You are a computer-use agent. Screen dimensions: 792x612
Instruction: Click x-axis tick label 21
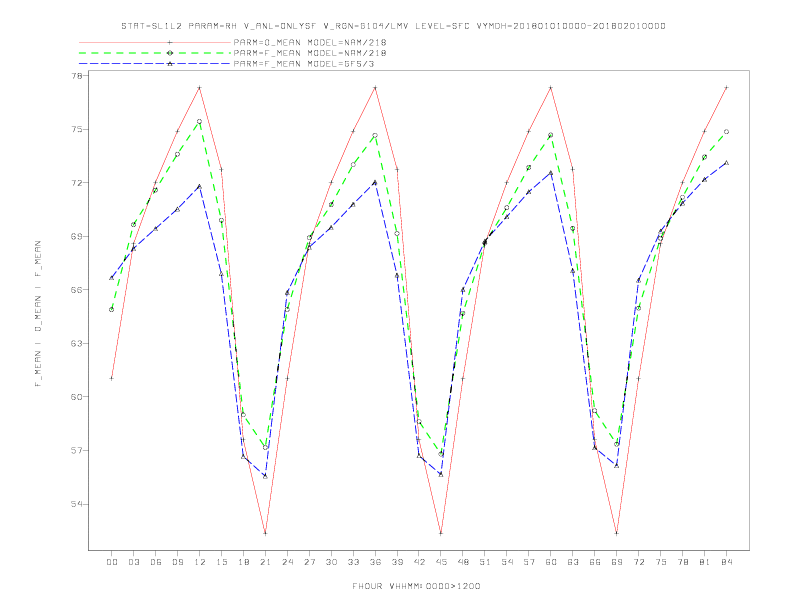coord(265,562)
